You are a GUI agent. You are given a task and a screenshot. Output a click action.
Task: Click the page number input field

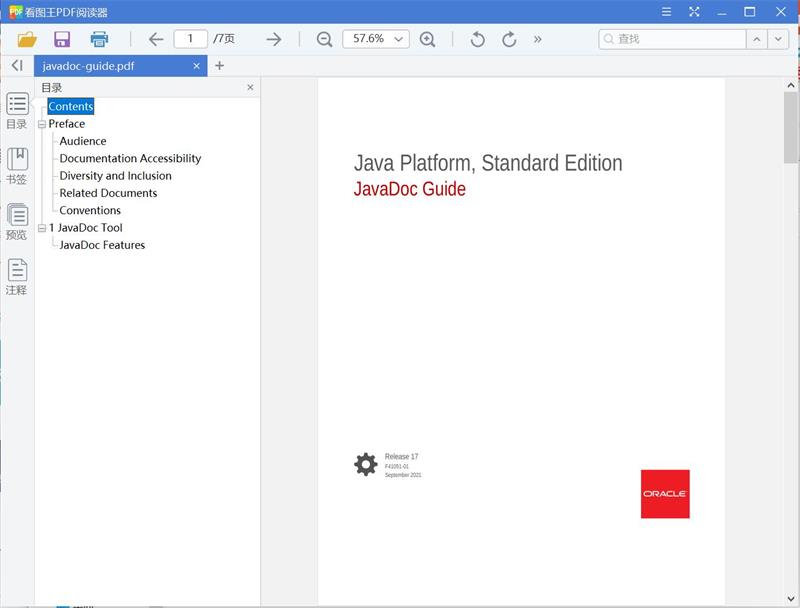point(190,39)
